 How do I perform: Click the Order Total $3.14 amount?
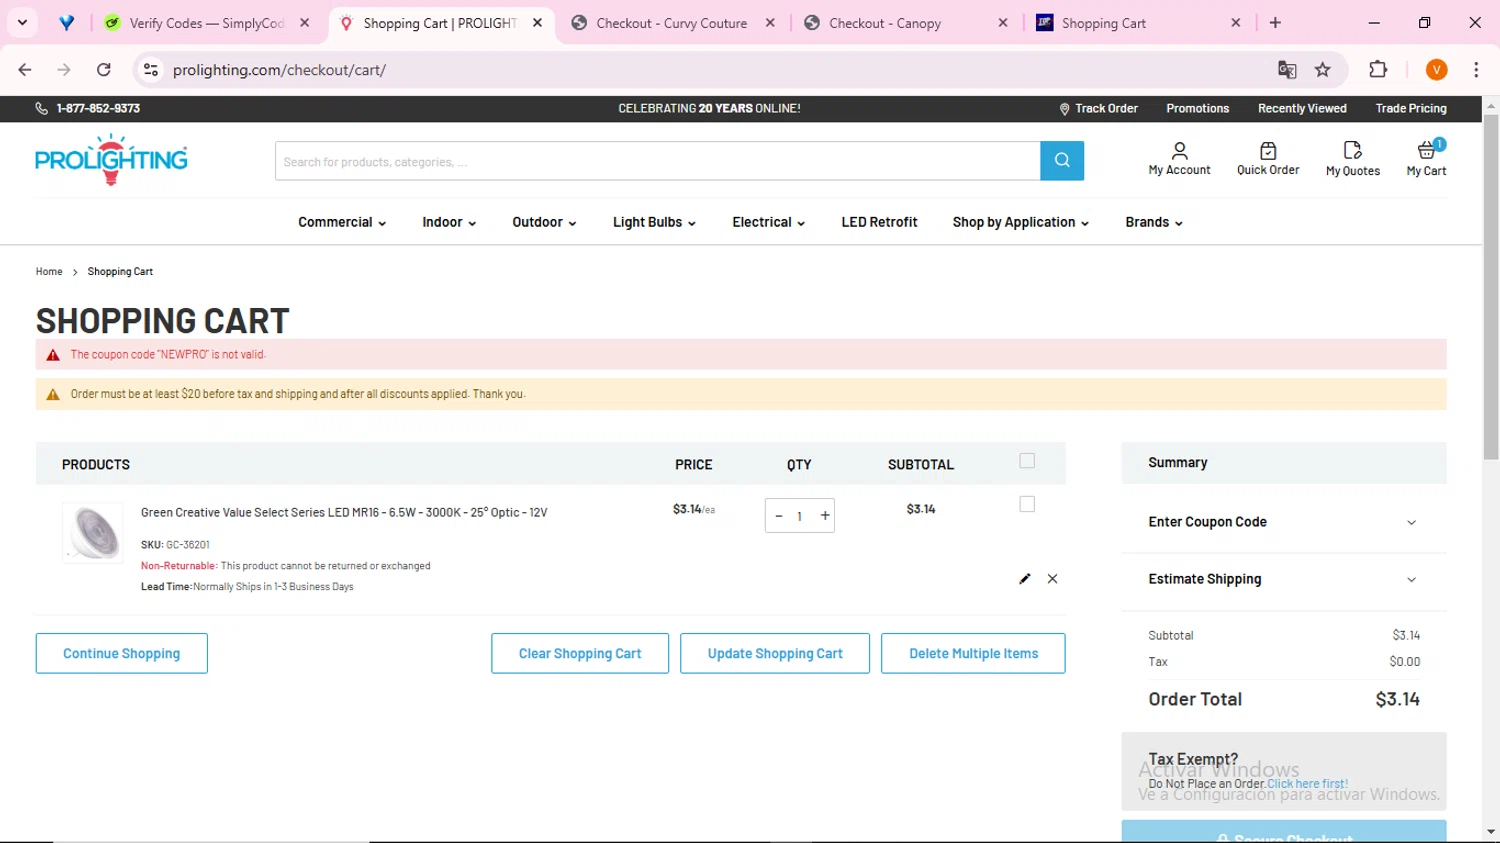[x=1397, y=699]
